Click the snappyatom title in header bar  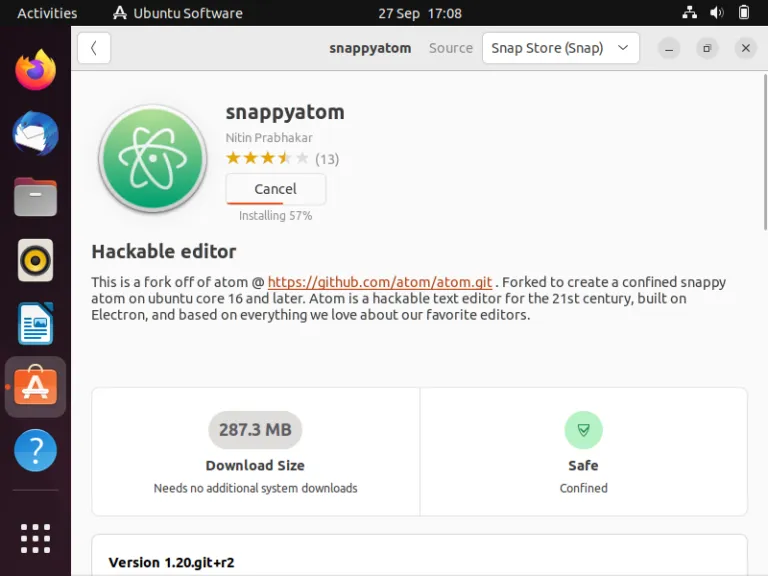tap(370, 48)
